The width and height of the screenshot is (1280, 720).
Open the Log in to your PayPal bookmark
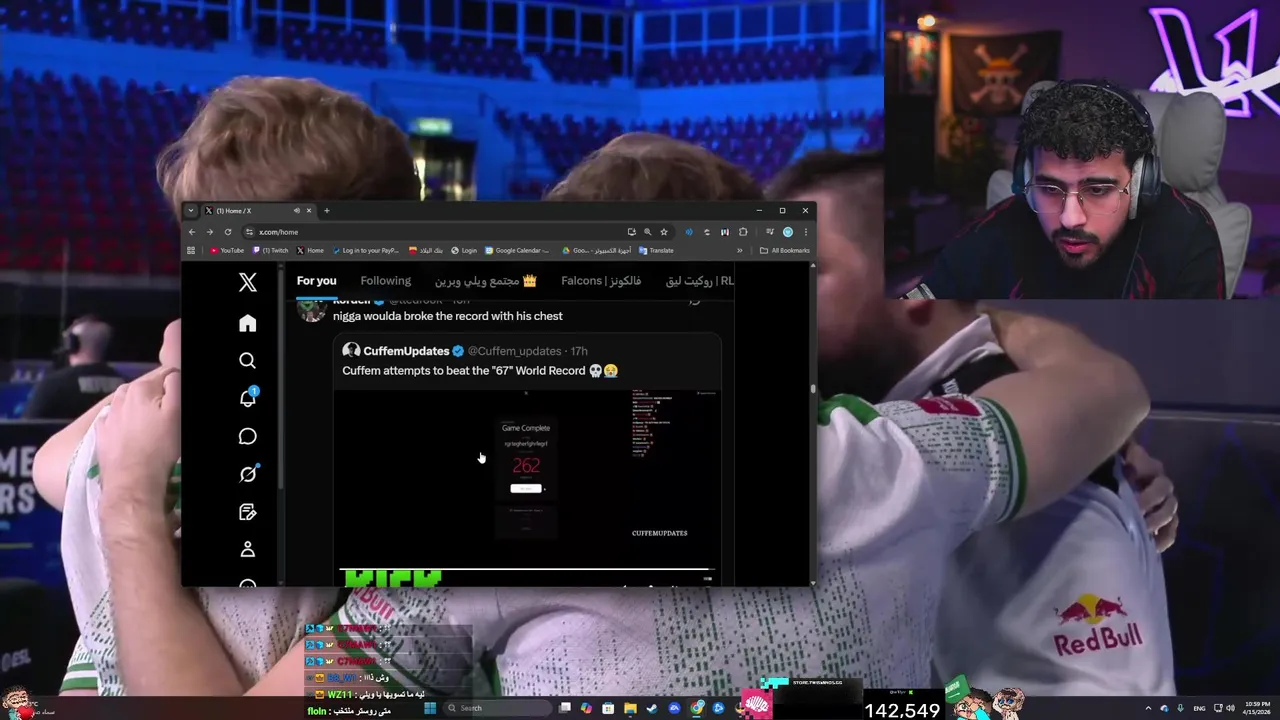click(x=365, y=250)
